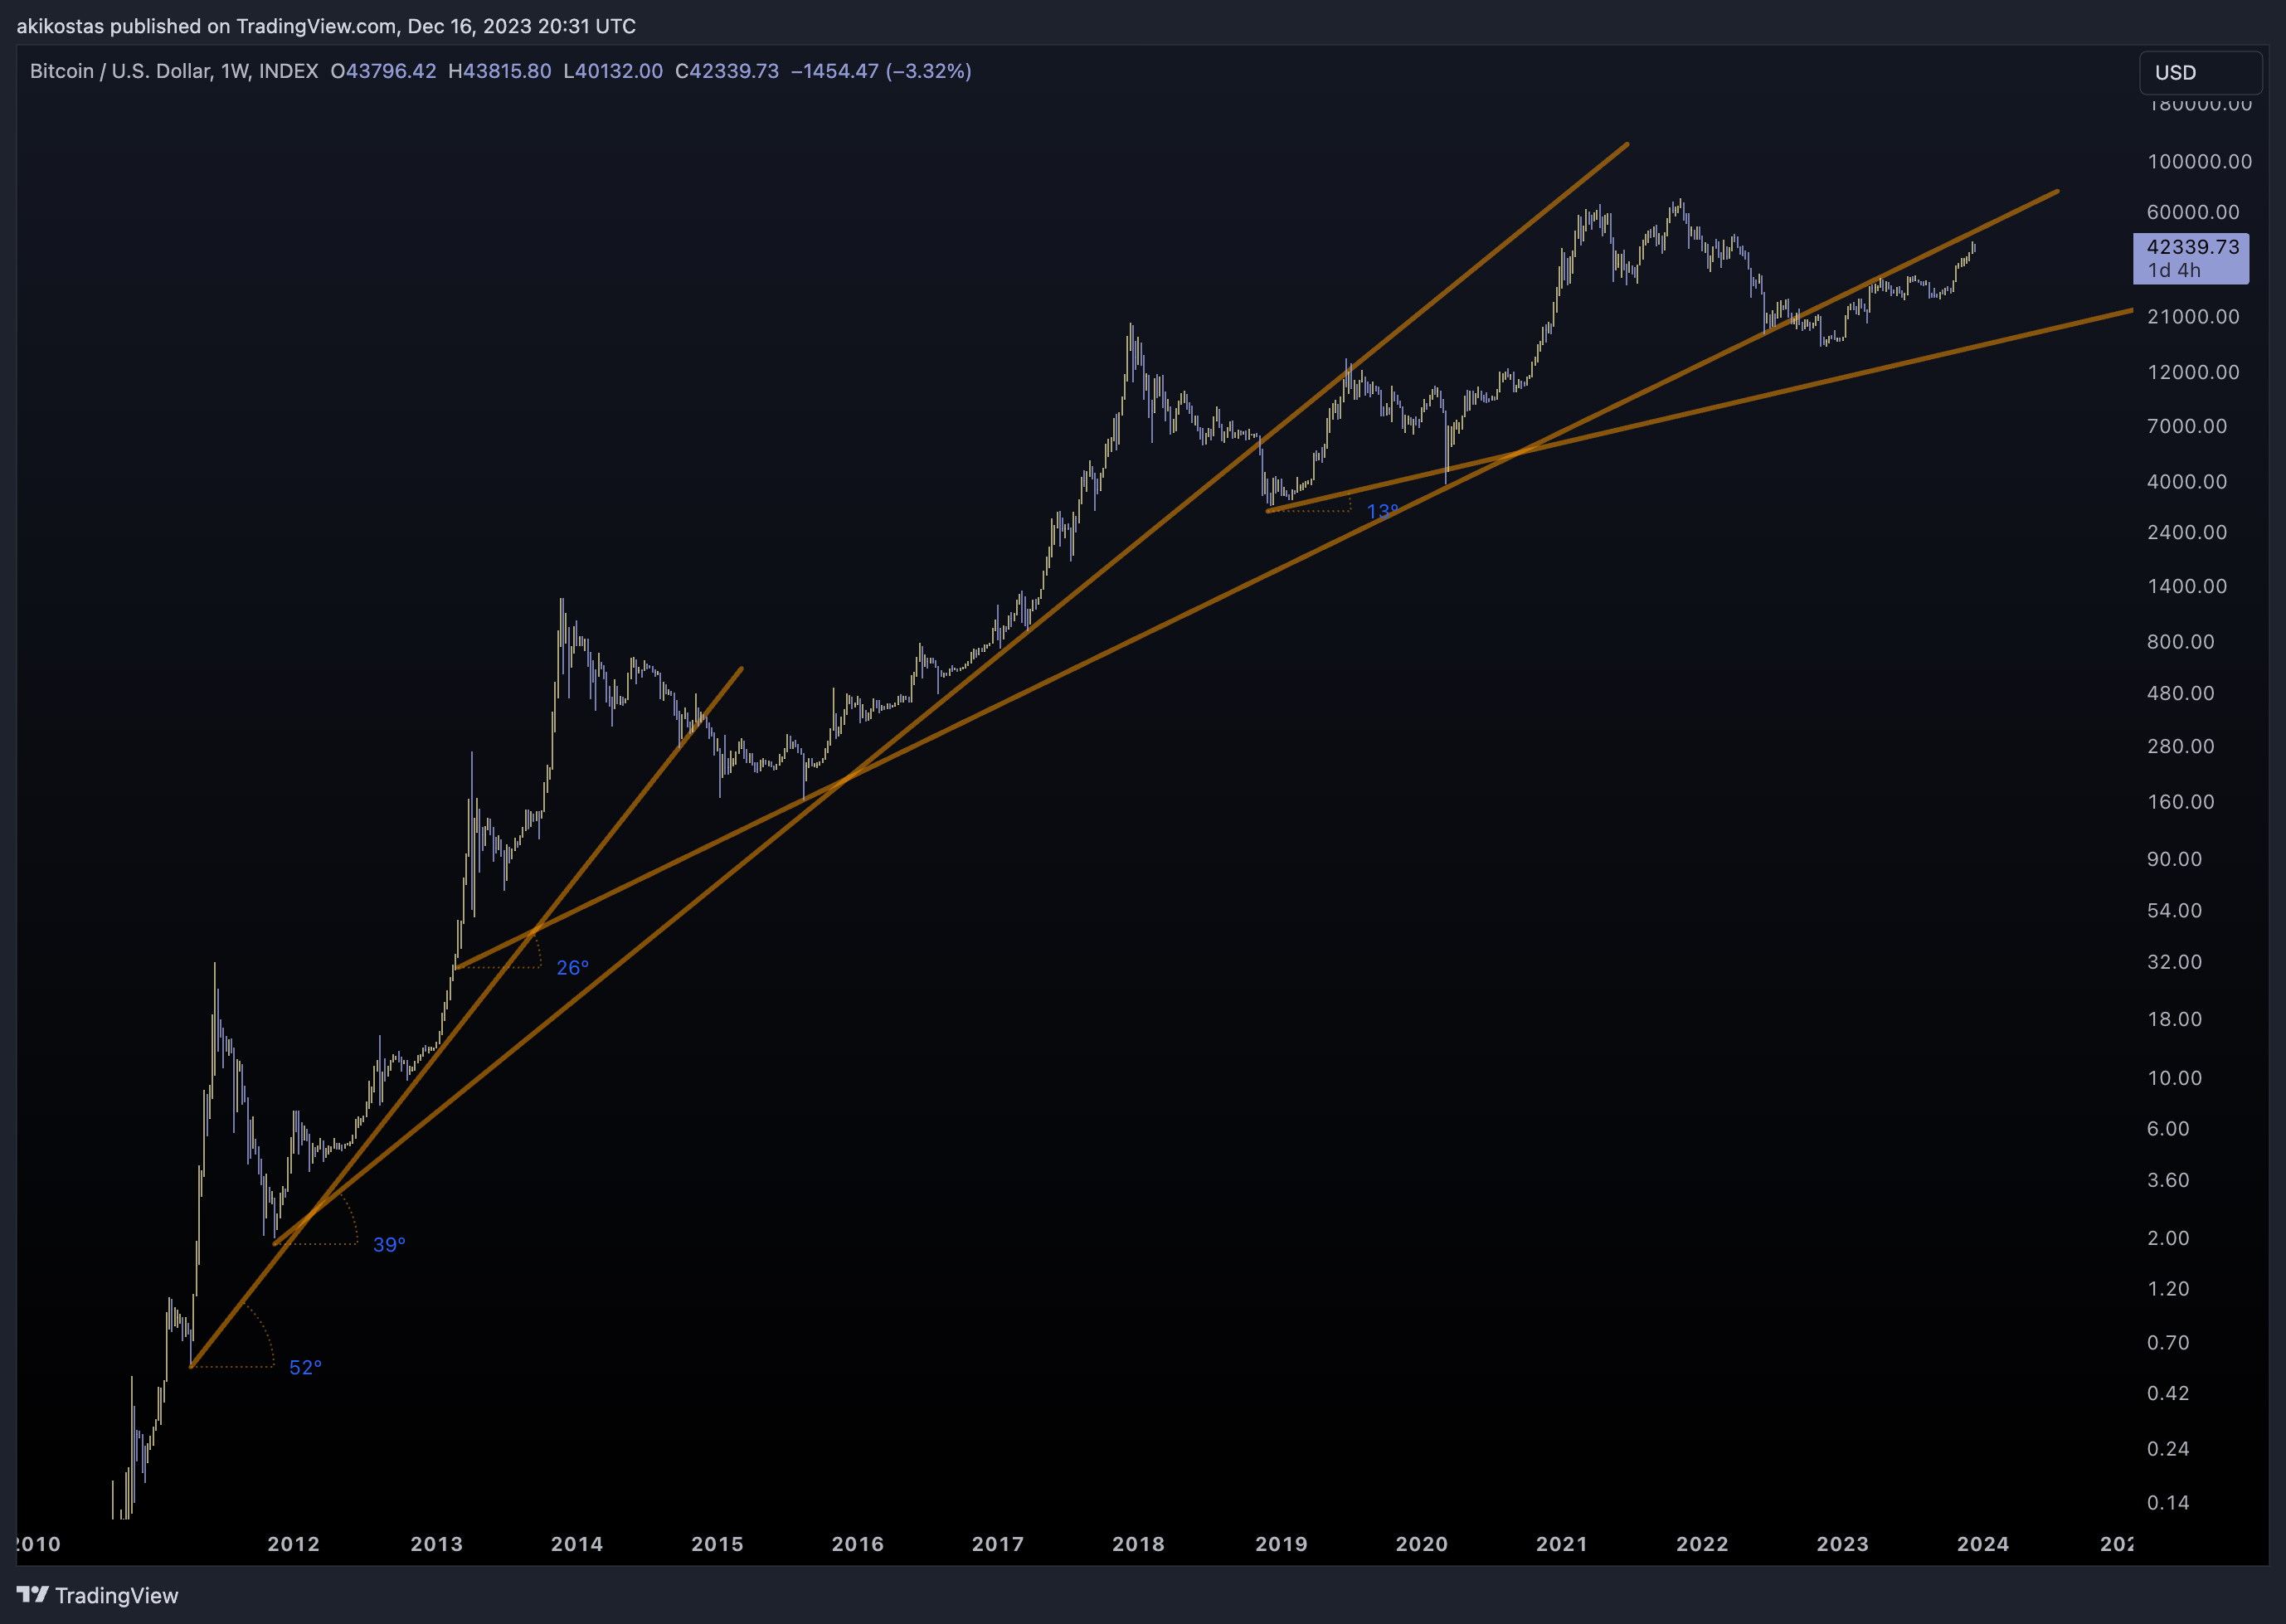Click the 800.00 price scale label
The height and width of the screenshot is (1624, 2286).
2180,641
